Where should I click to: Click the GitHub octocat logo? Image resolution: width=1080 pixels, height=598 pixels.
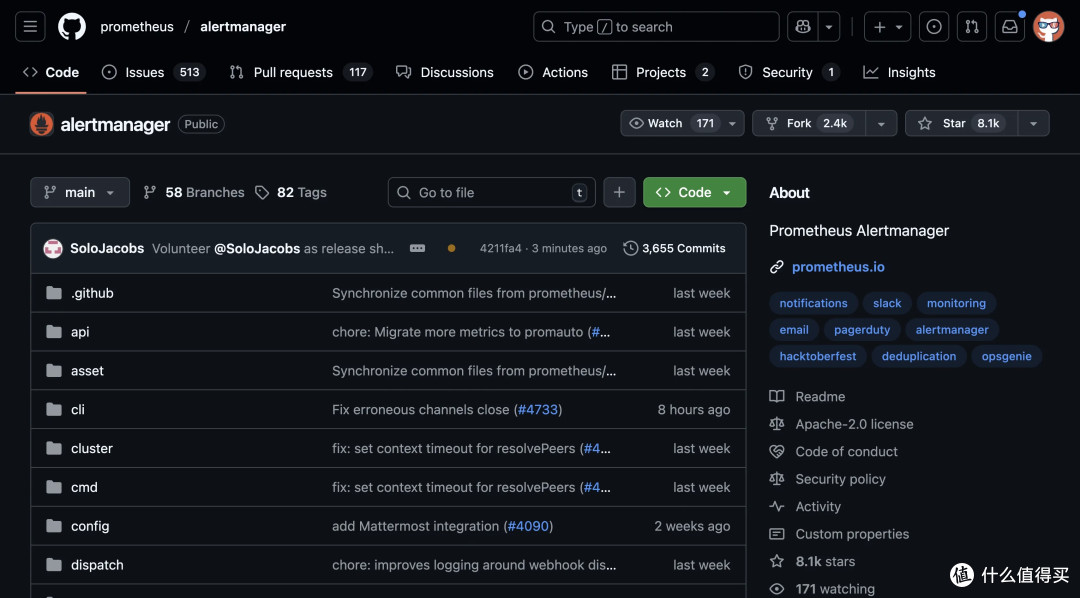(72, 27)
